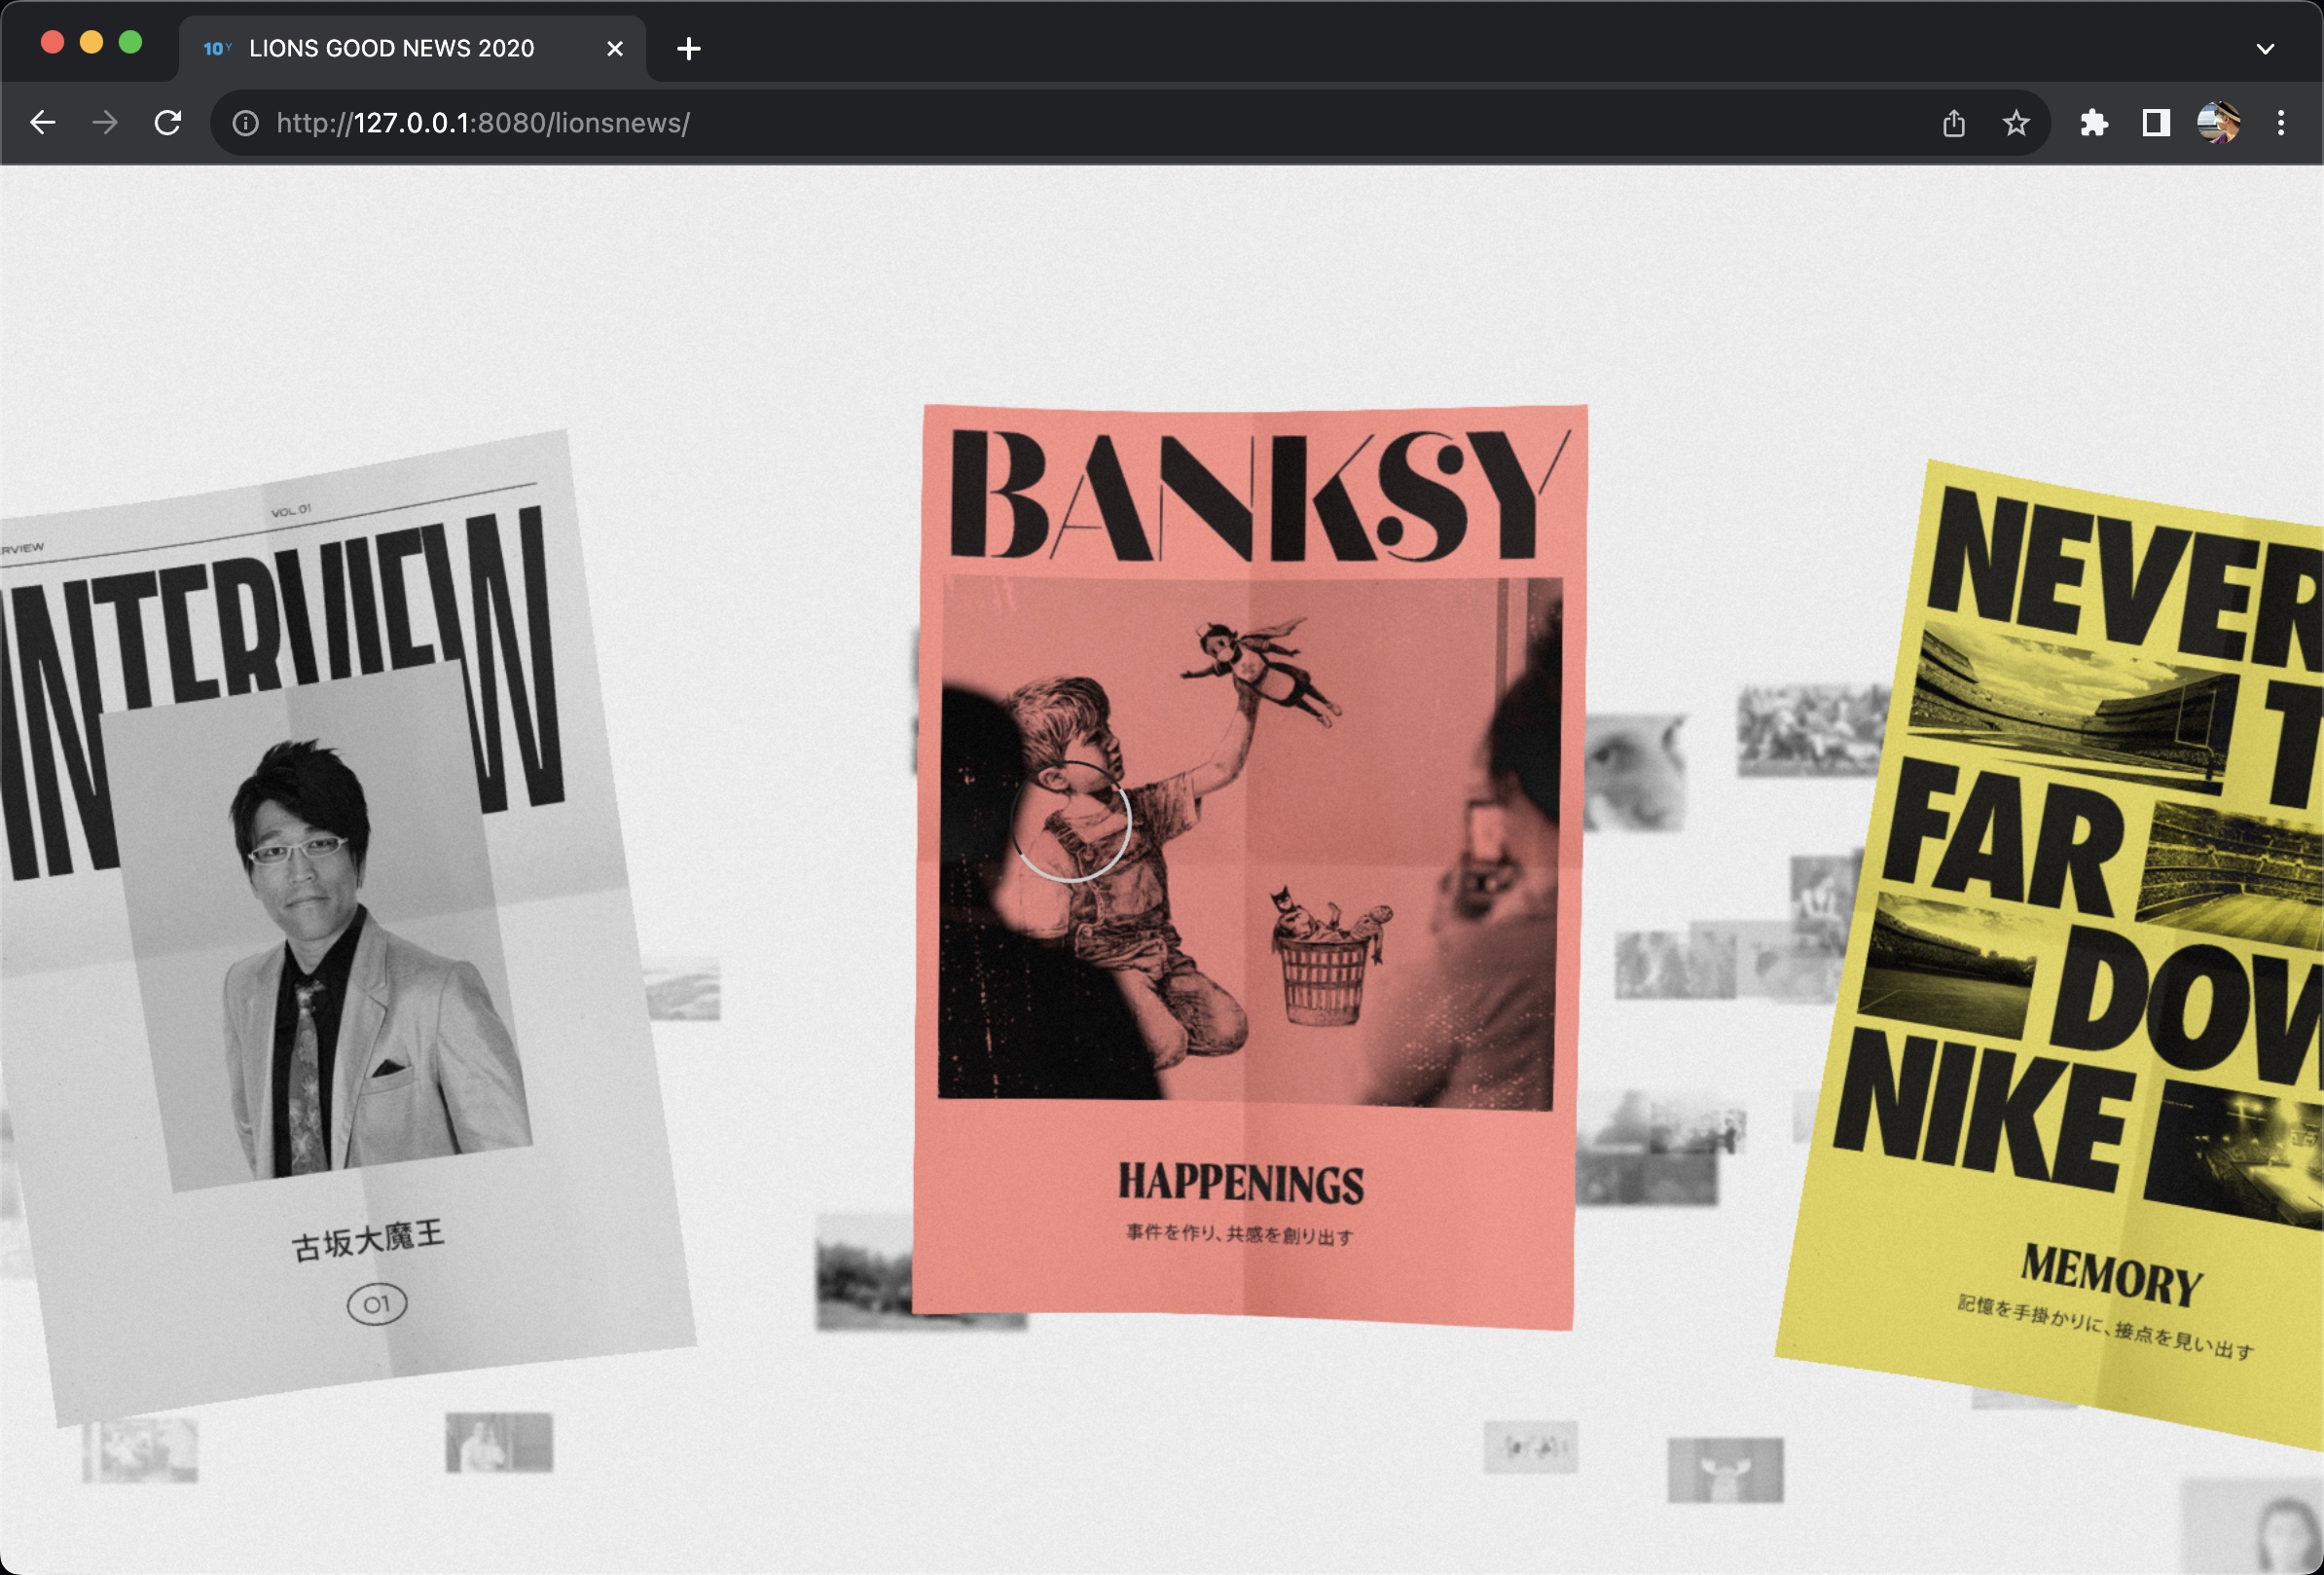Click the forward navigation arrow
2324x1575 pixels.
(x=104, y=123)
